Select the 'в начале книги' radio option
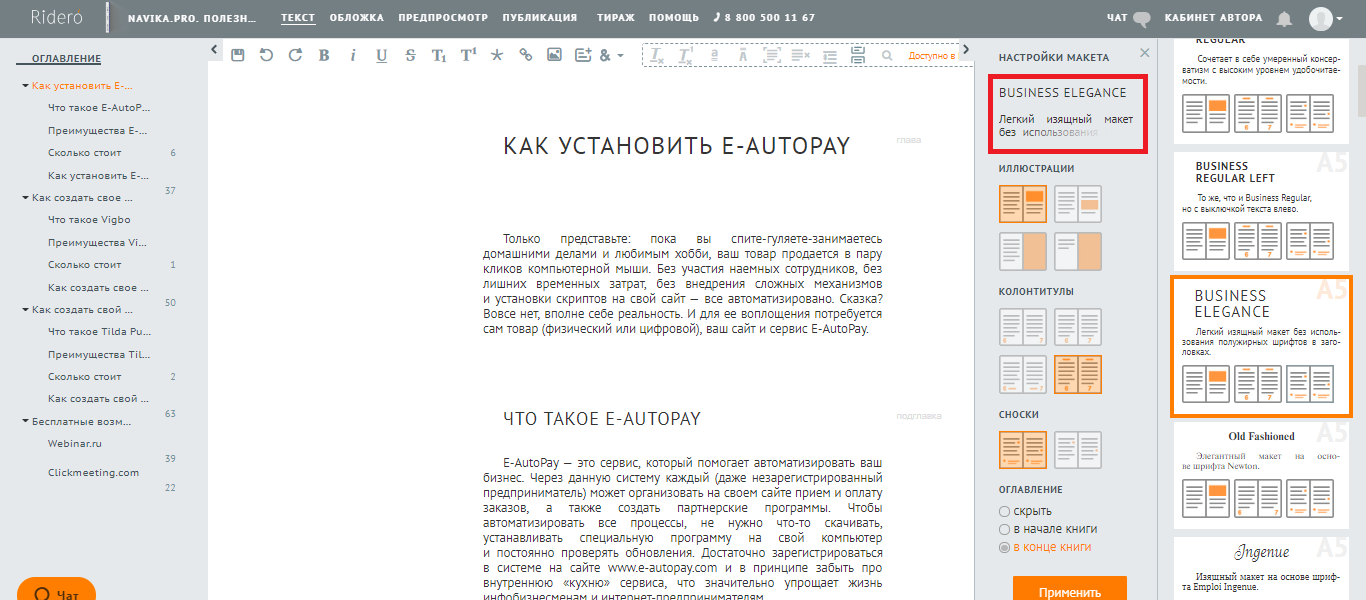Screen dimensions: 1366x600 (1005, 529)
